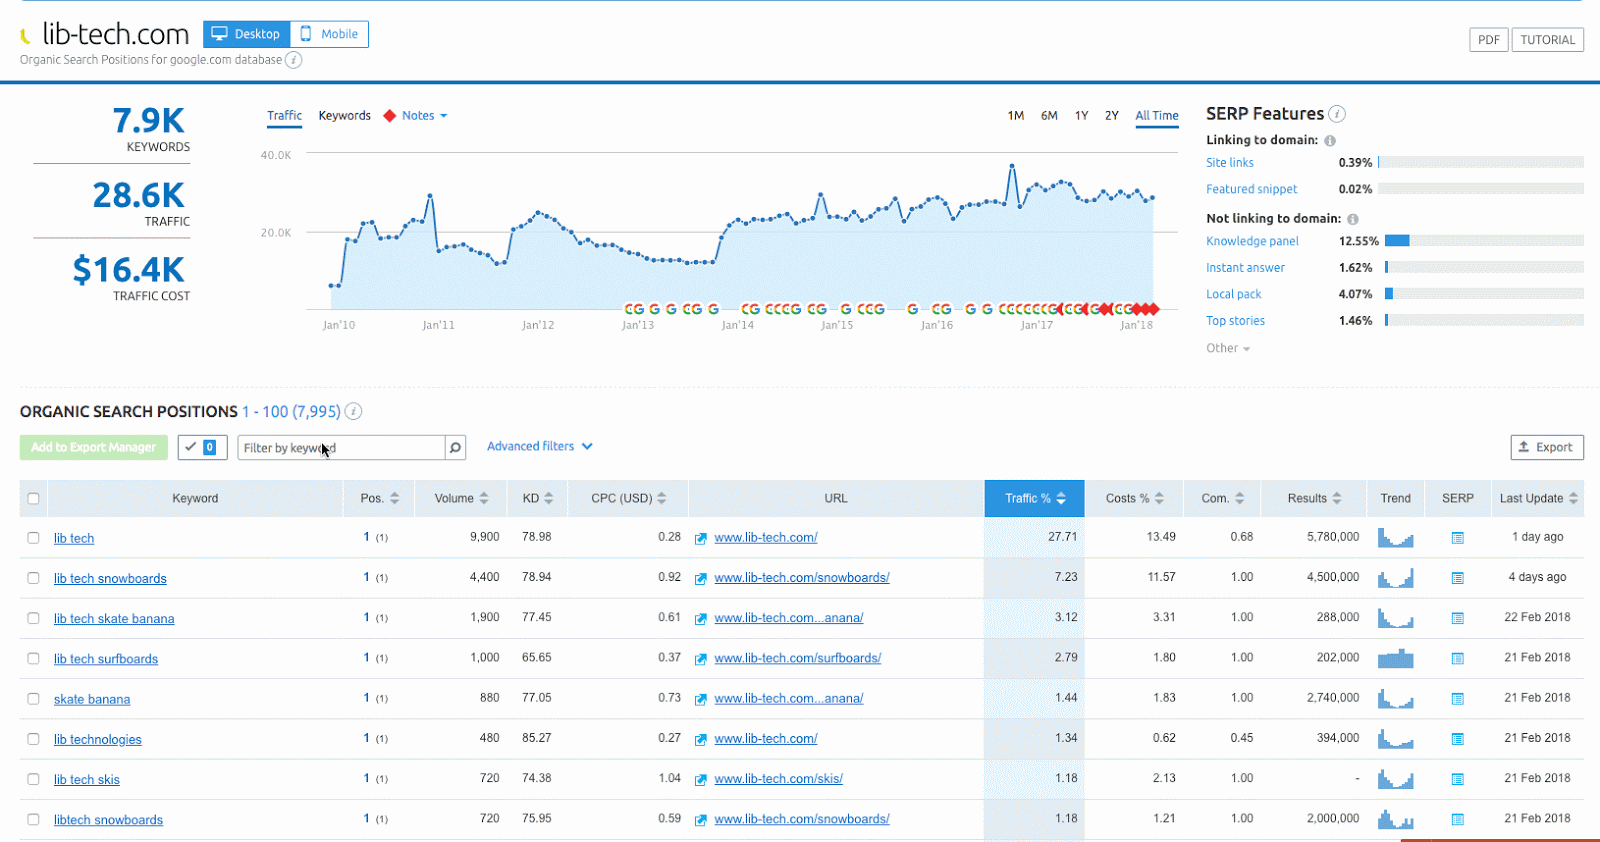Click the red diamond Notes marker icon
This screenshot has height=842, width=1600.
[x=390, y=116]
